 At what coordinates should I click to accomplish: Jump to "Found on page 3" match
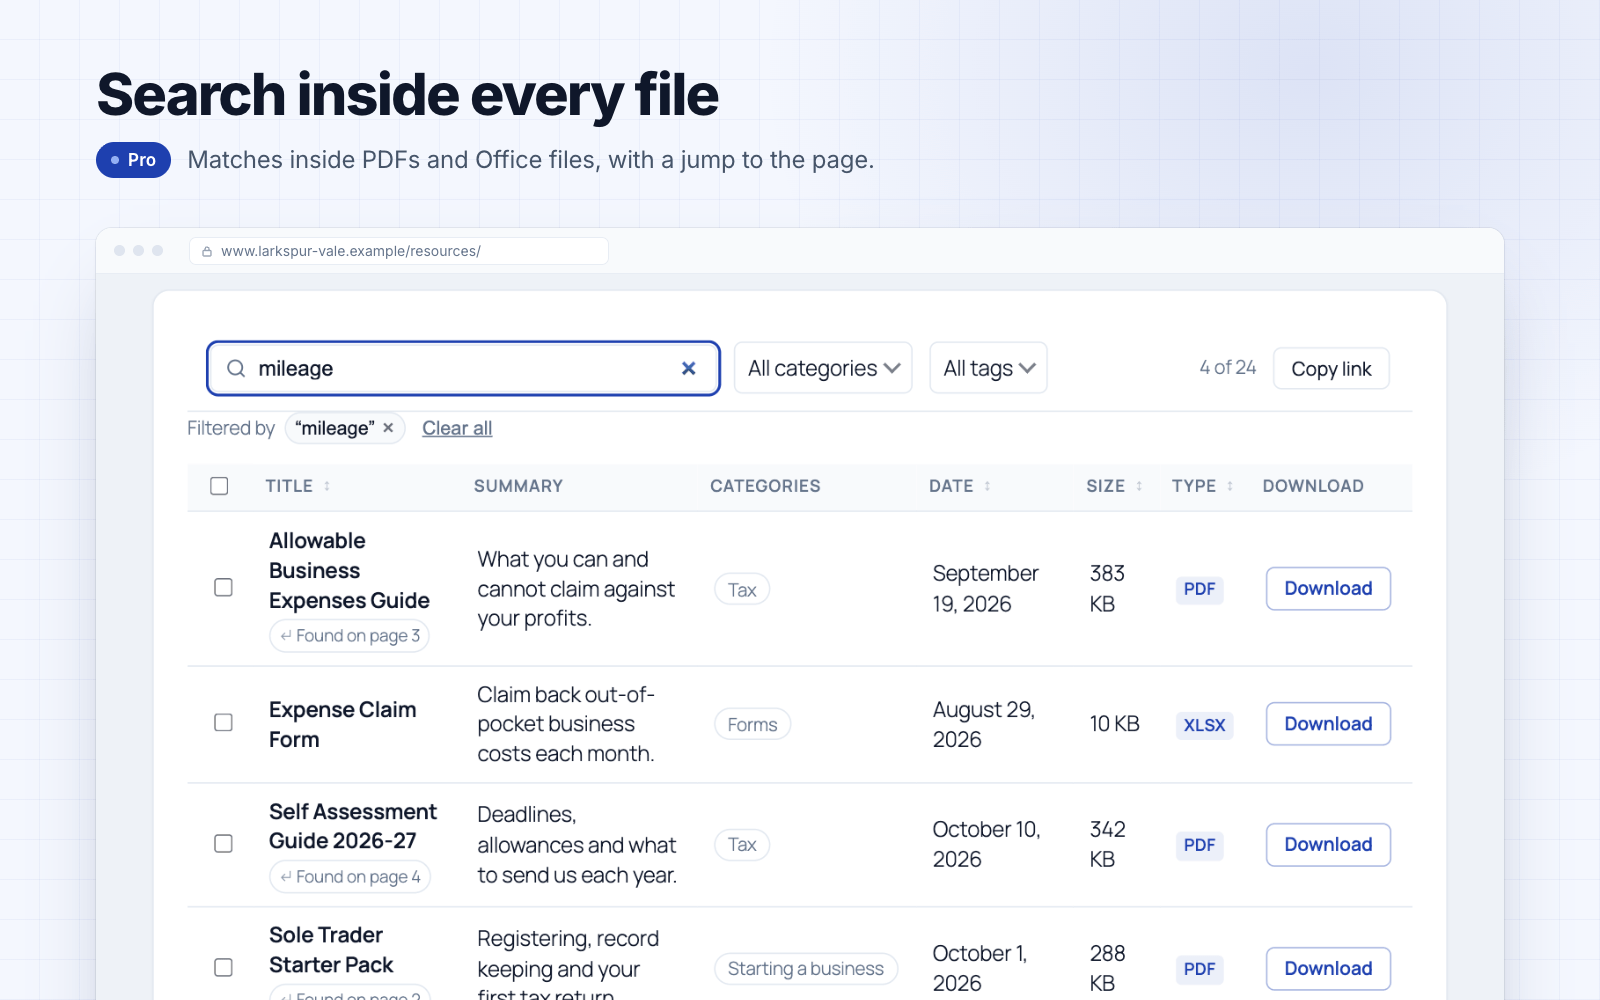[350, 636]
